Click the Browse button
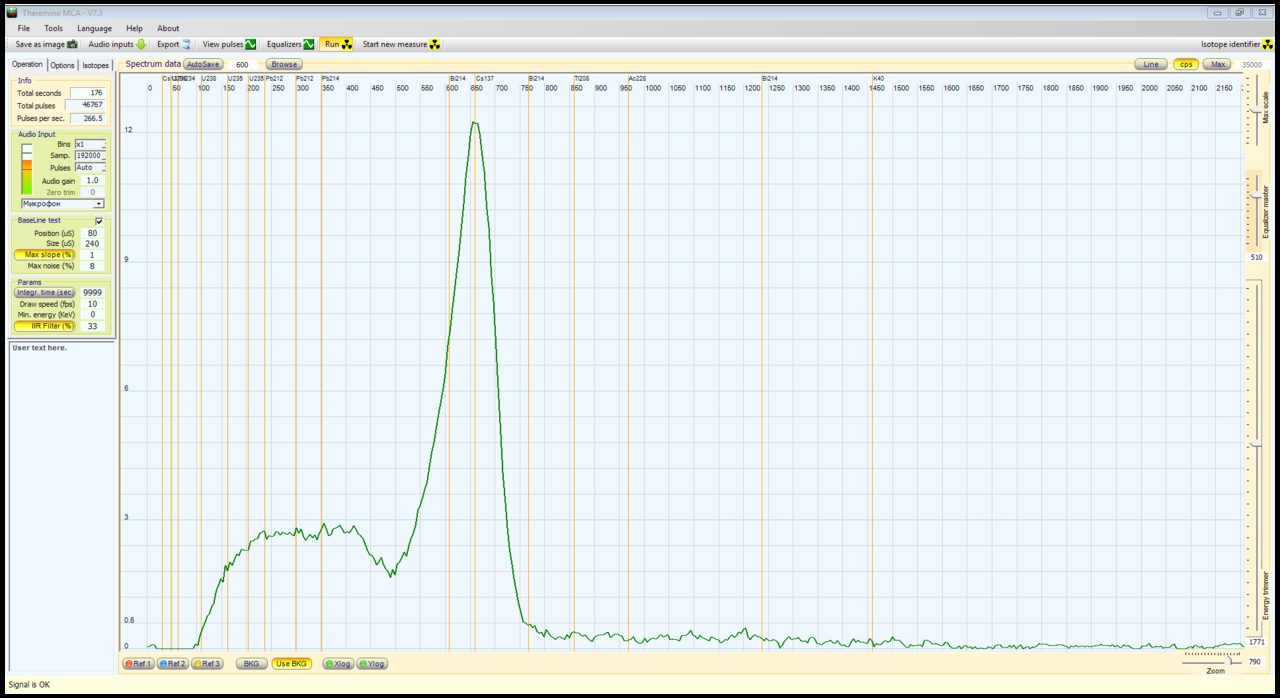 284,64
